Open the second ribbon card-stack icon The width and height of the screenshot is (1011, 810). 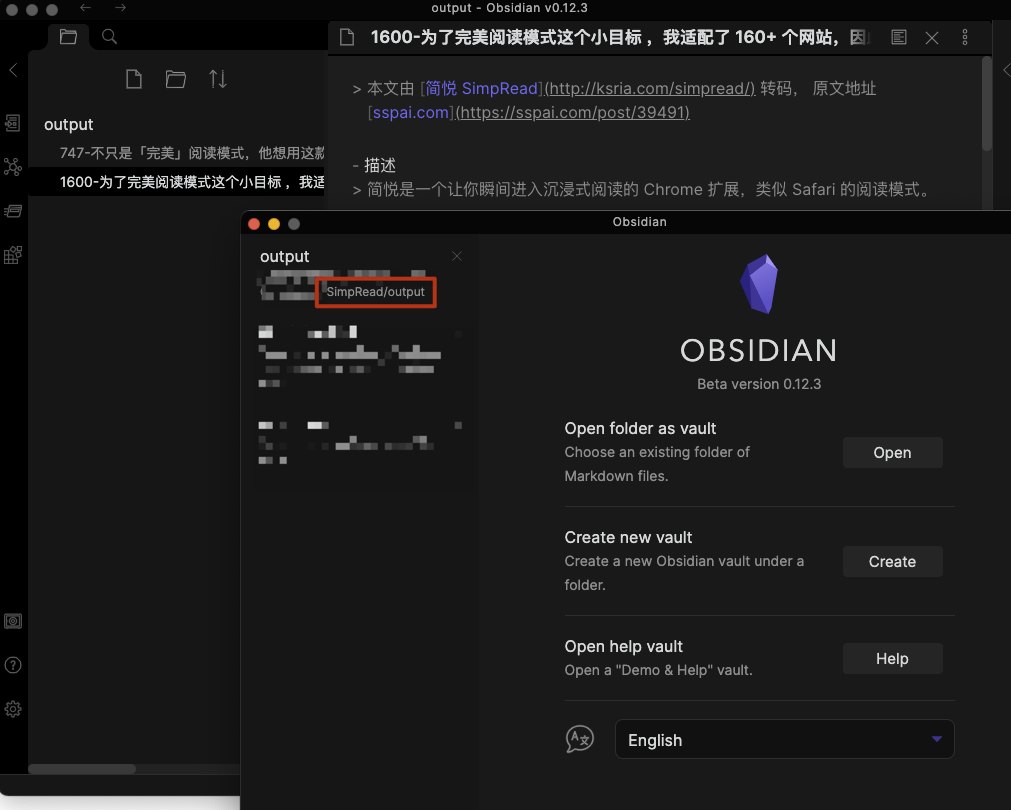(13, 212)
